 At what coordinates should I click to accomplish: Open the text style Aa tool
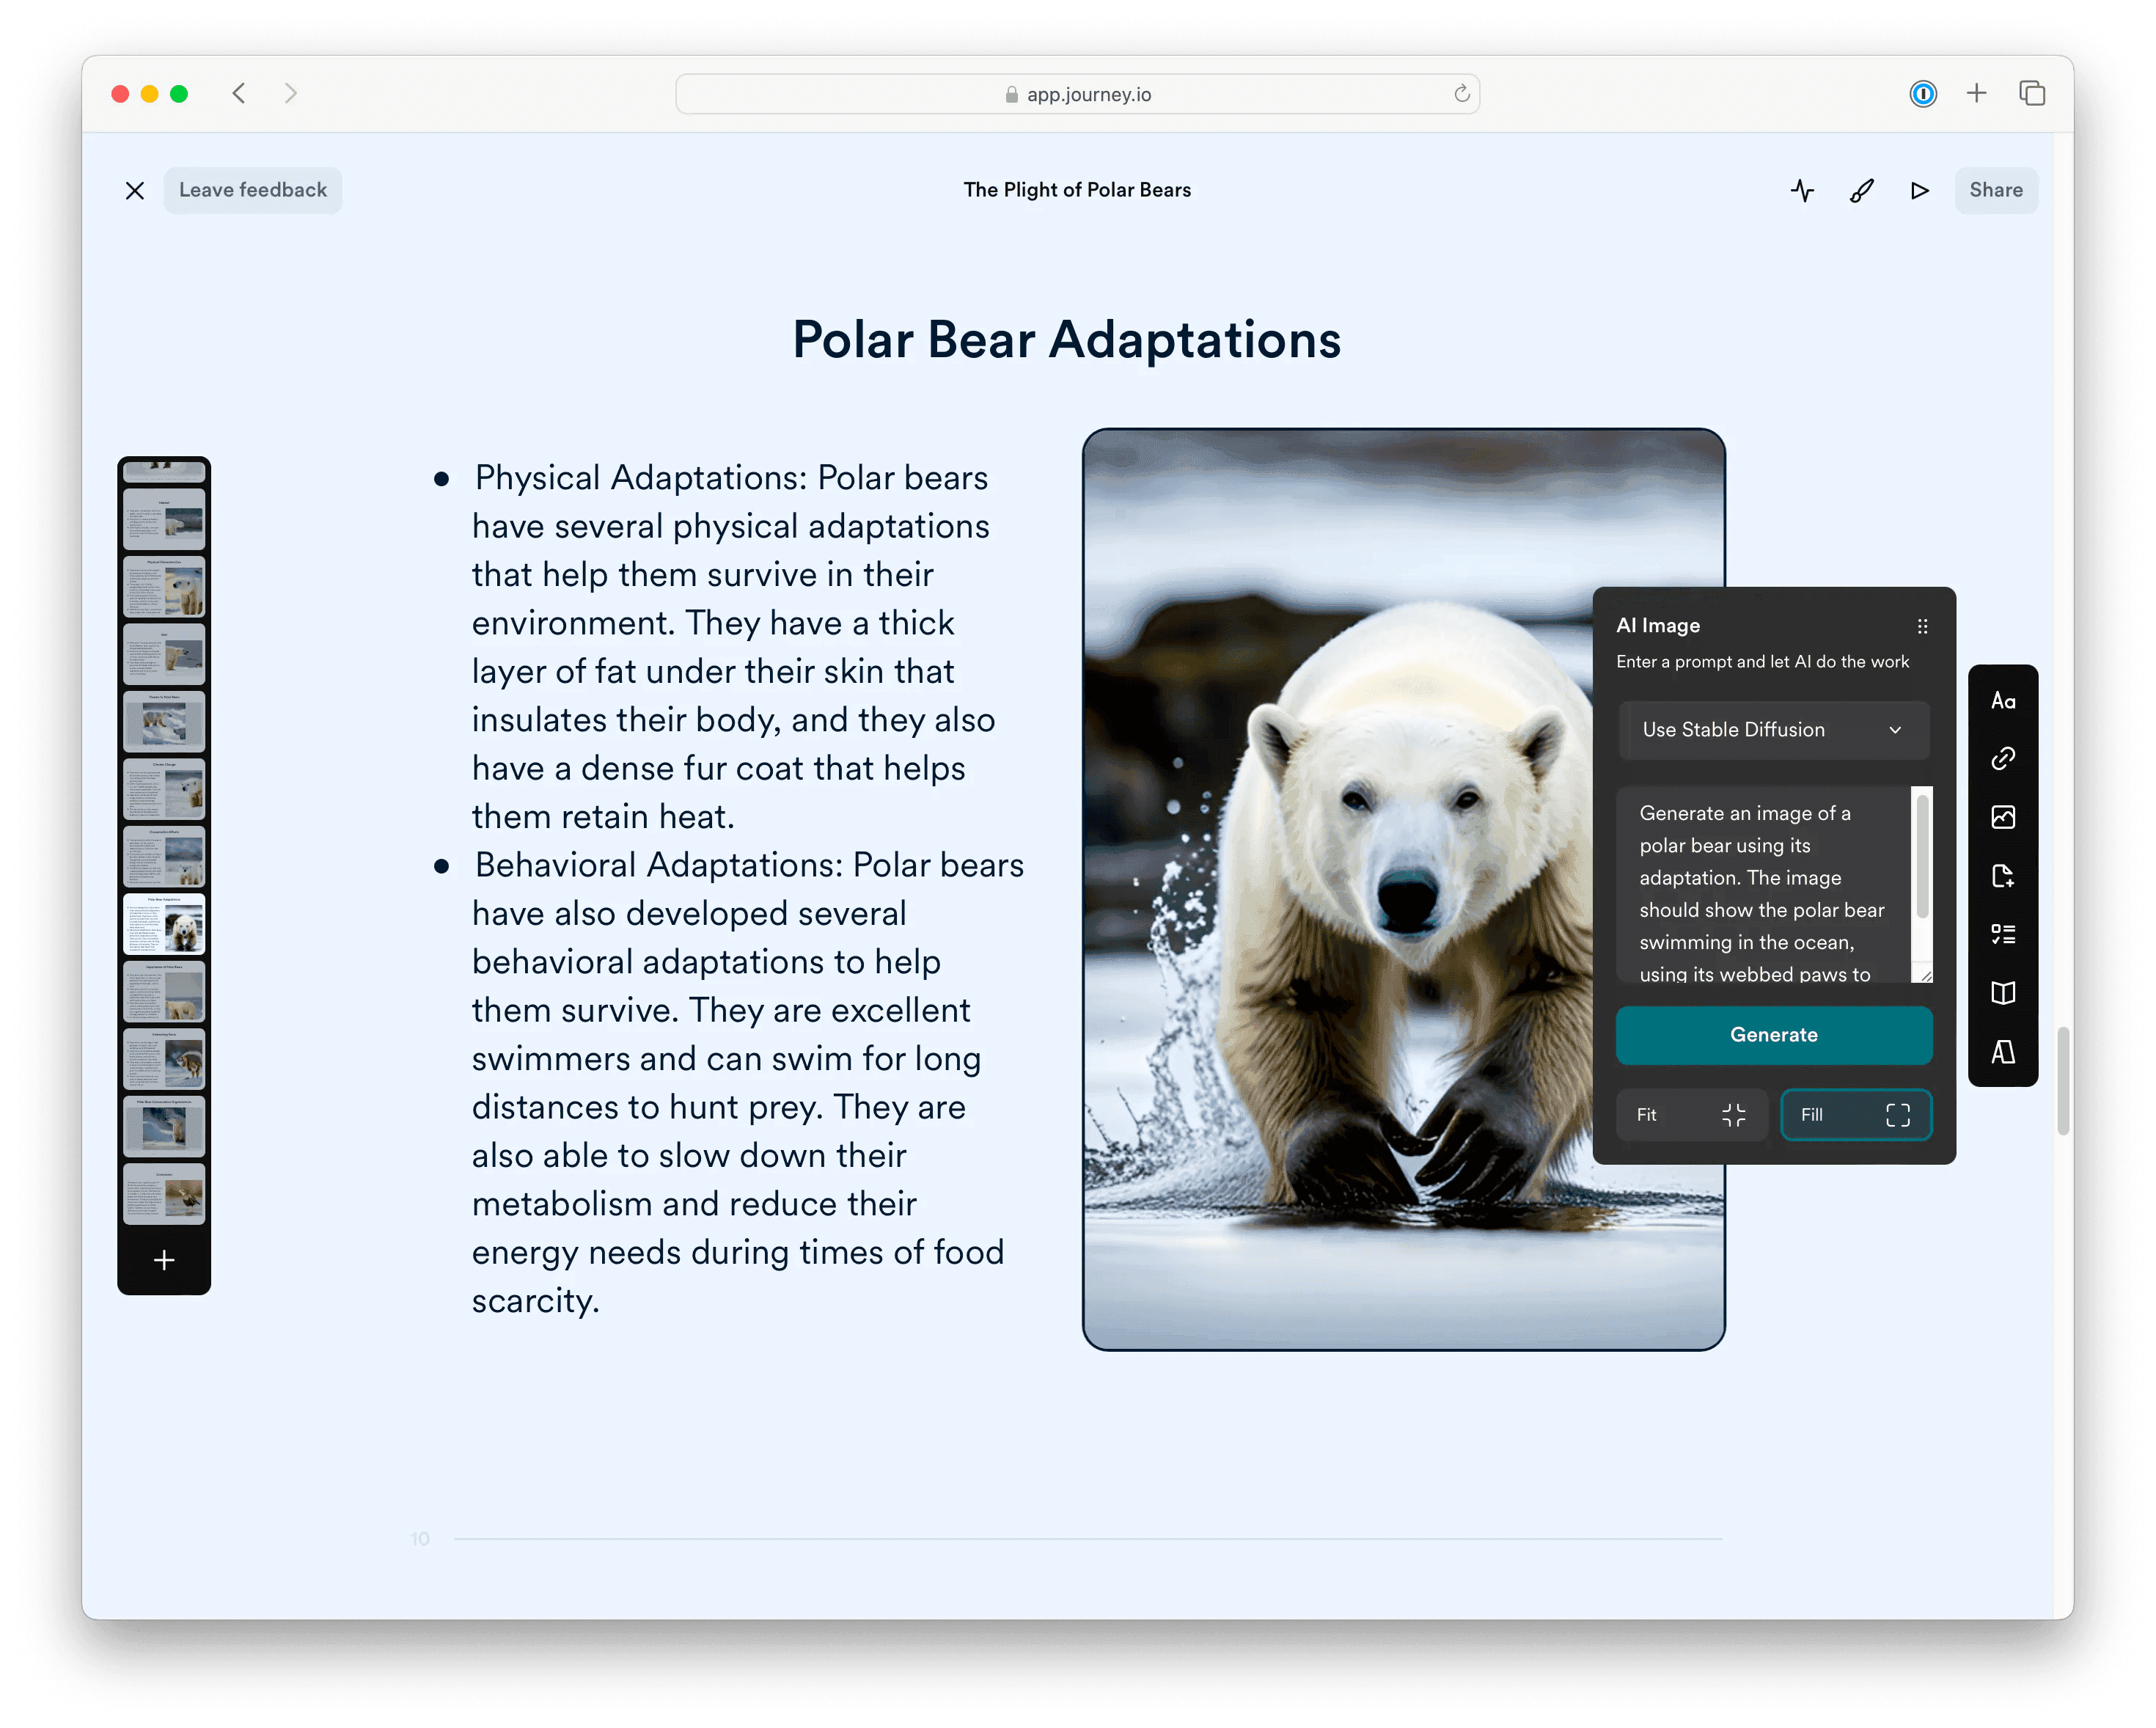(x=2002, y=701)
